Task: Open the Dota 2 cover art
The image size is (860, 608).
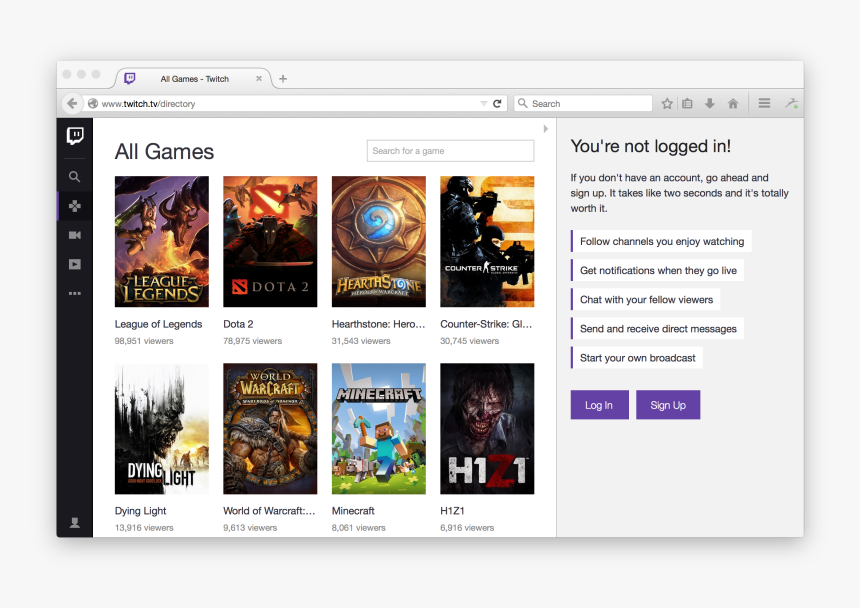Action: 270,241
